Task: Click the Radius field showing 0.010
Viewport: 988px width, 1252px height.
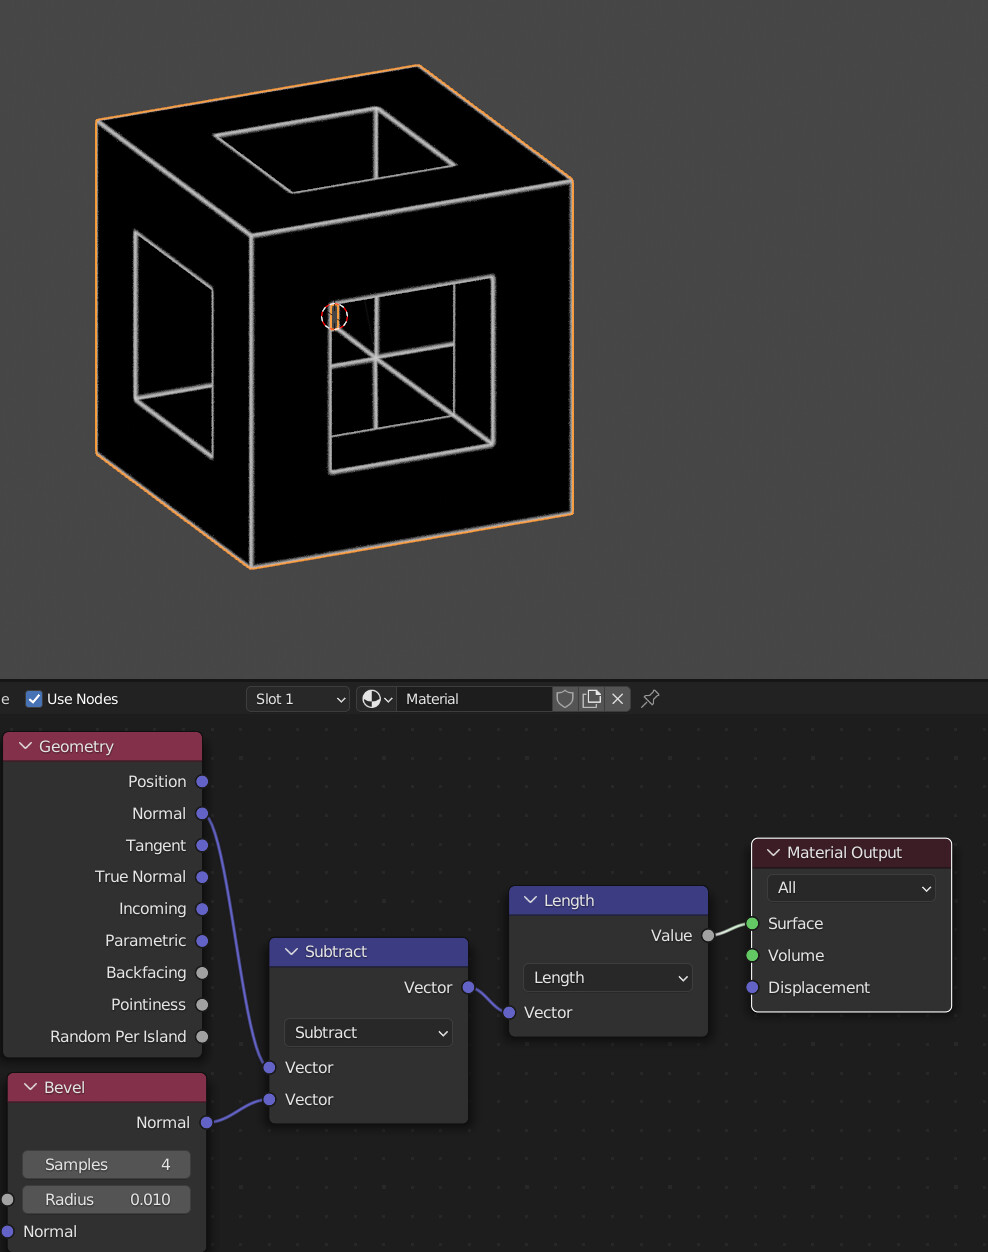Action: (x=106, y=1199)
